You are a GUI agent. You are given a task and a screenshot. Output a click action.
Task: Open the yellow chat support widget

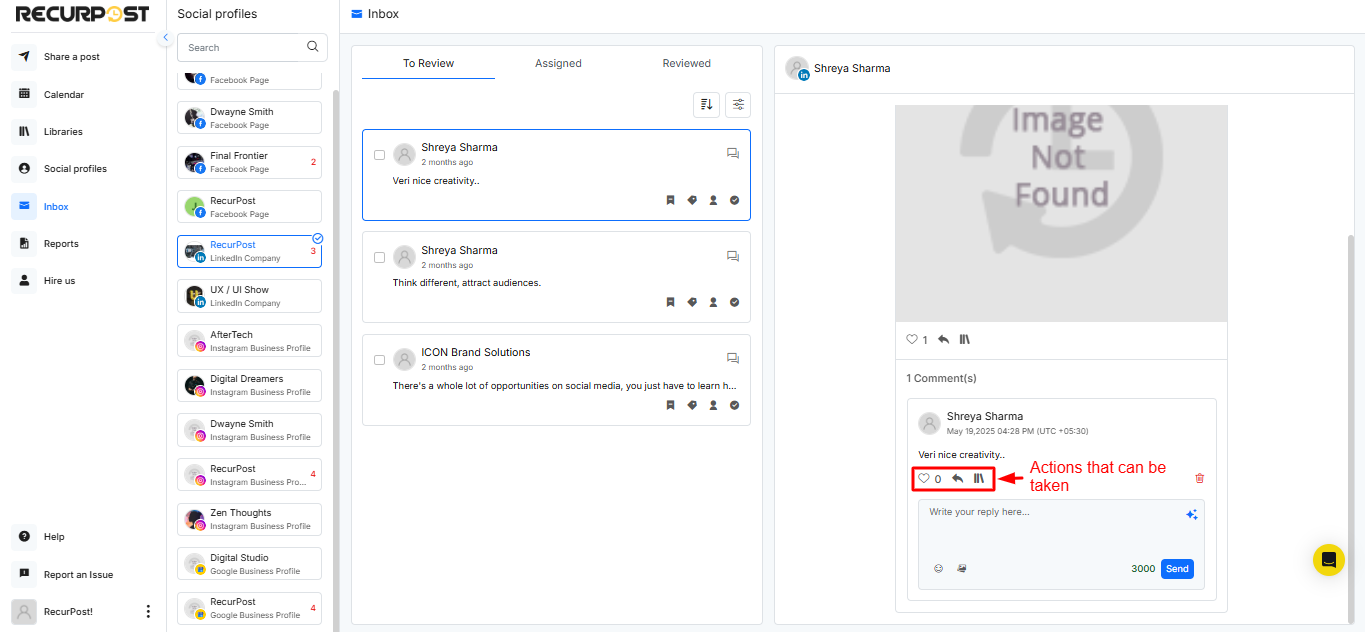[x=1329, y=560]
